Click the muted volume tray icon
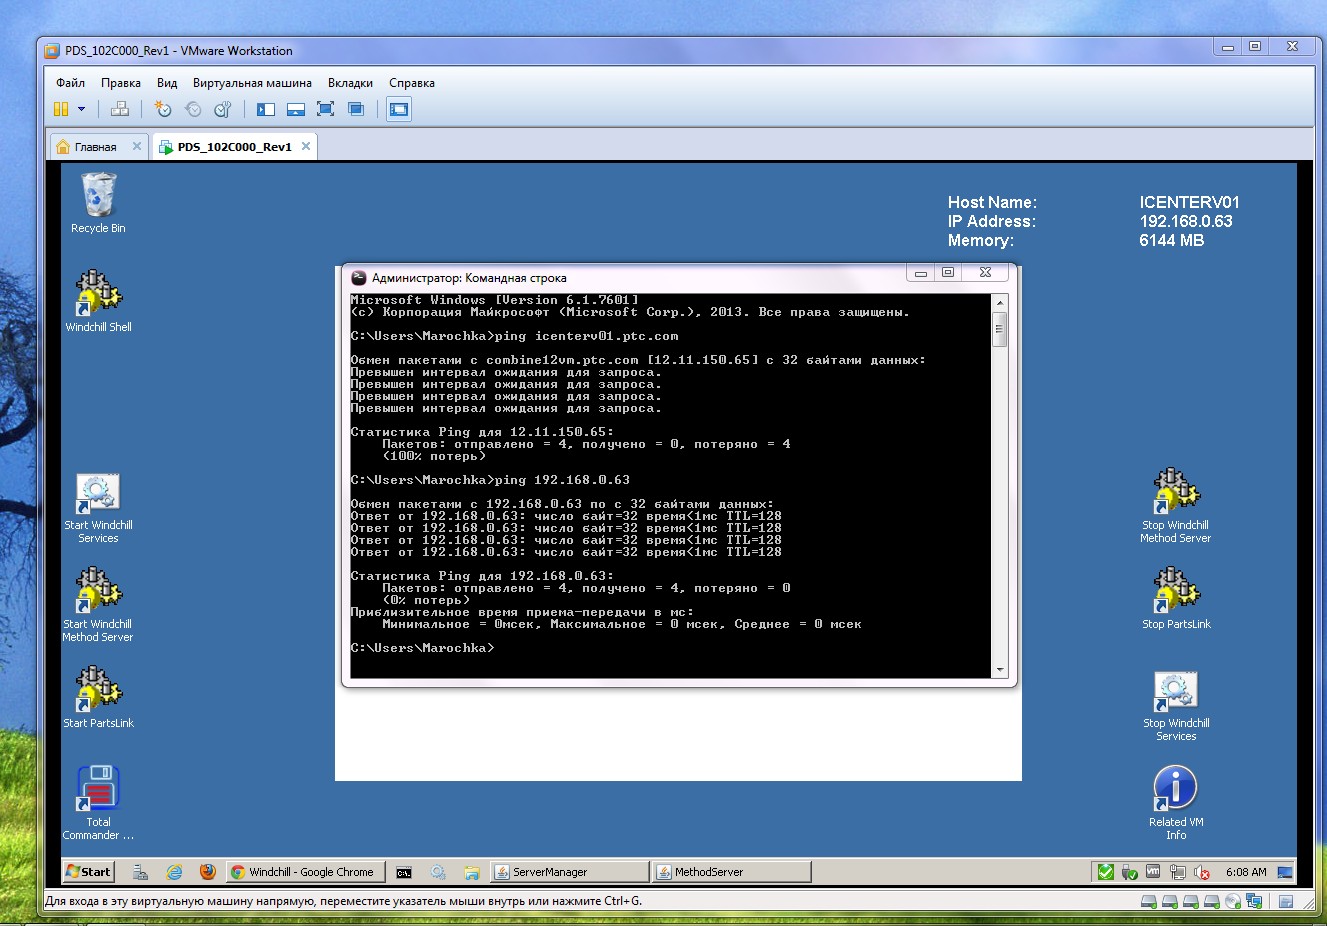This screenshot has width=1327, height=926. click(1202, 872)
